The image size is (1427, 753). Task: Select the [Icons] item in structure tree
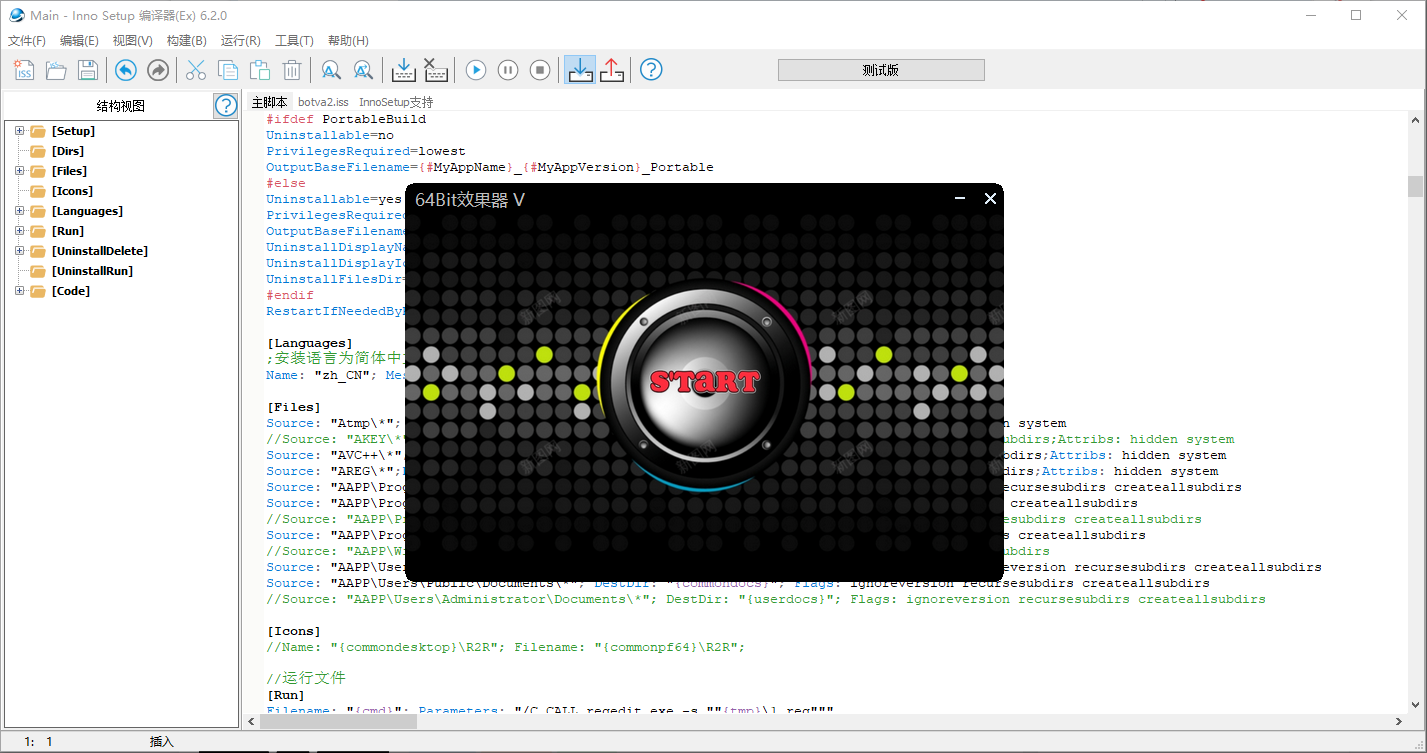tap(72, 191)
